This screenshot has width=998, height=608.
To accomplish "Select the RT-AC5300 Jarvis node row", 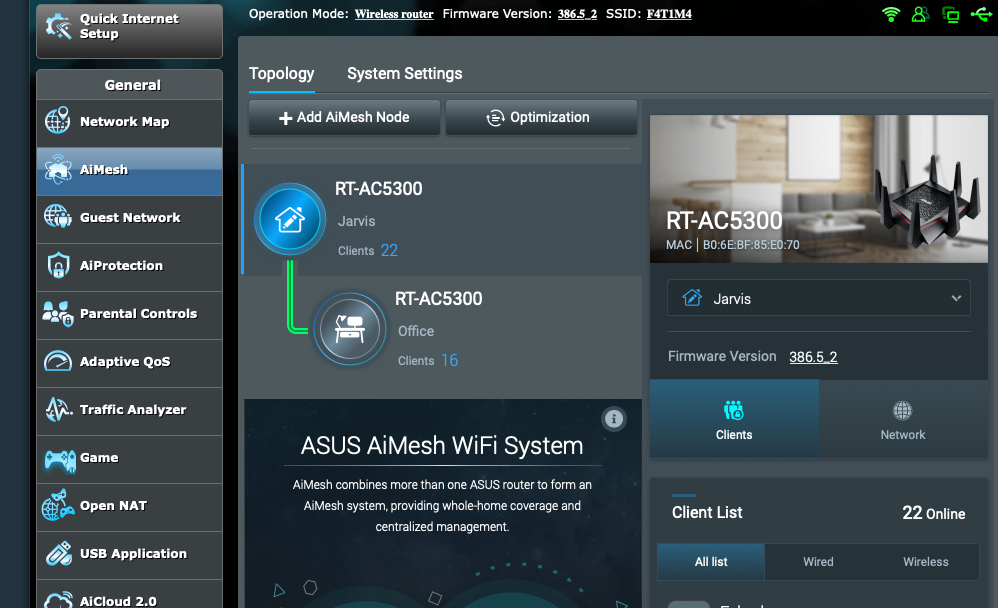I will [x=442, y=220].
